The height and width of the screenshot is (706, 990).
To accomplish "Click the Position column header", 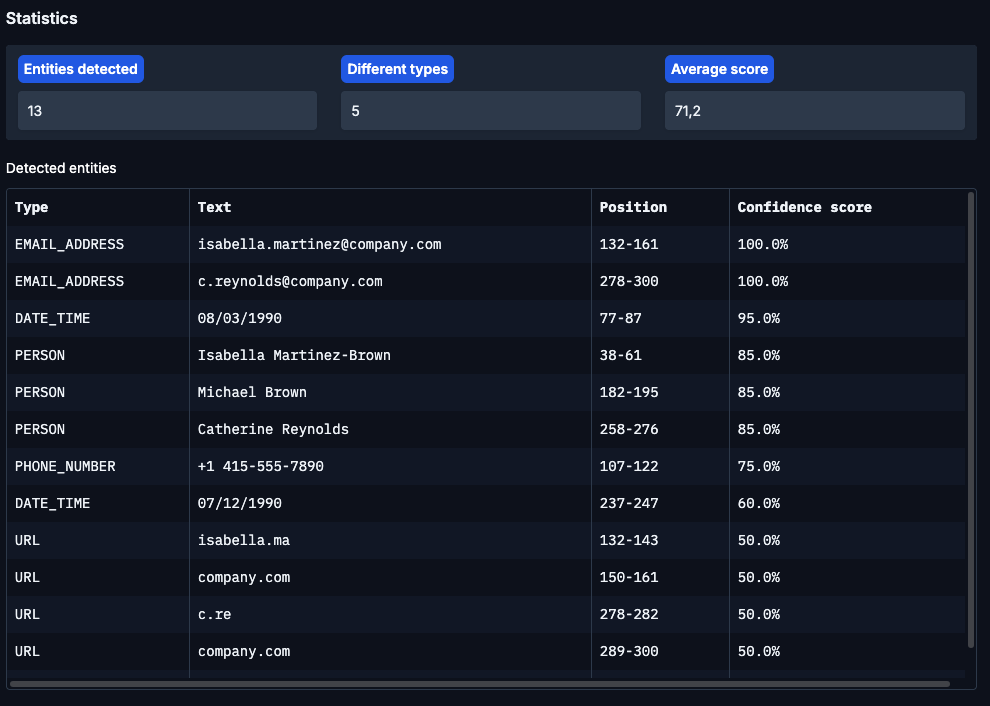I will (633, 207).
